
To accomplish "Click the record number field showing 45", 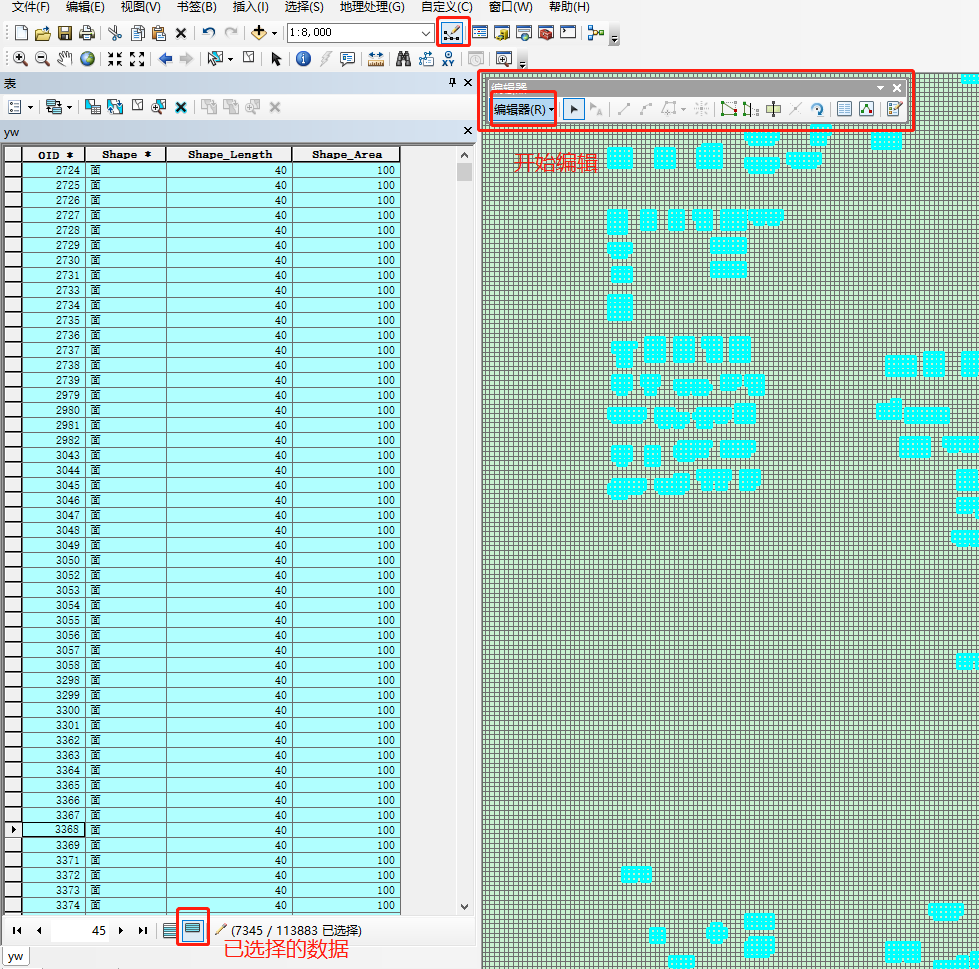I will (79, 930).
